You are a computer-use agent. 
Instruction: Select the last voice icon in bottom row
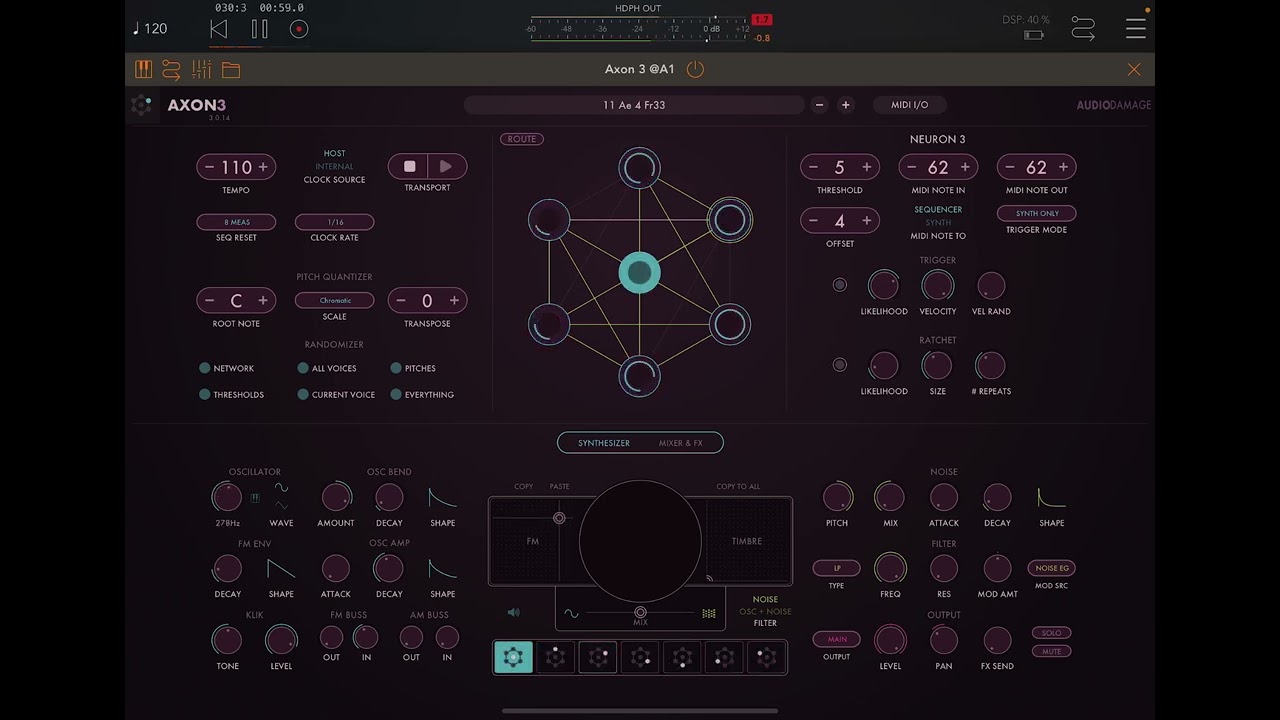click(766, 657)
